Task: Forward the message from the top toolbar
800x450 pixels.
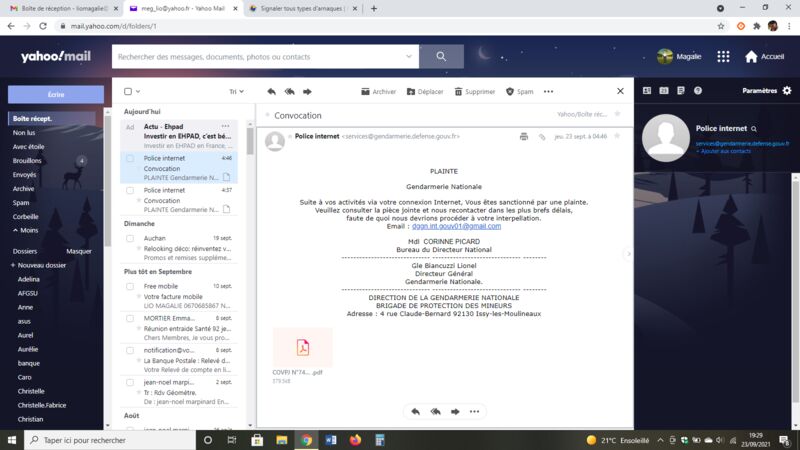Action: pyautogui.click(x=307, y=92)
